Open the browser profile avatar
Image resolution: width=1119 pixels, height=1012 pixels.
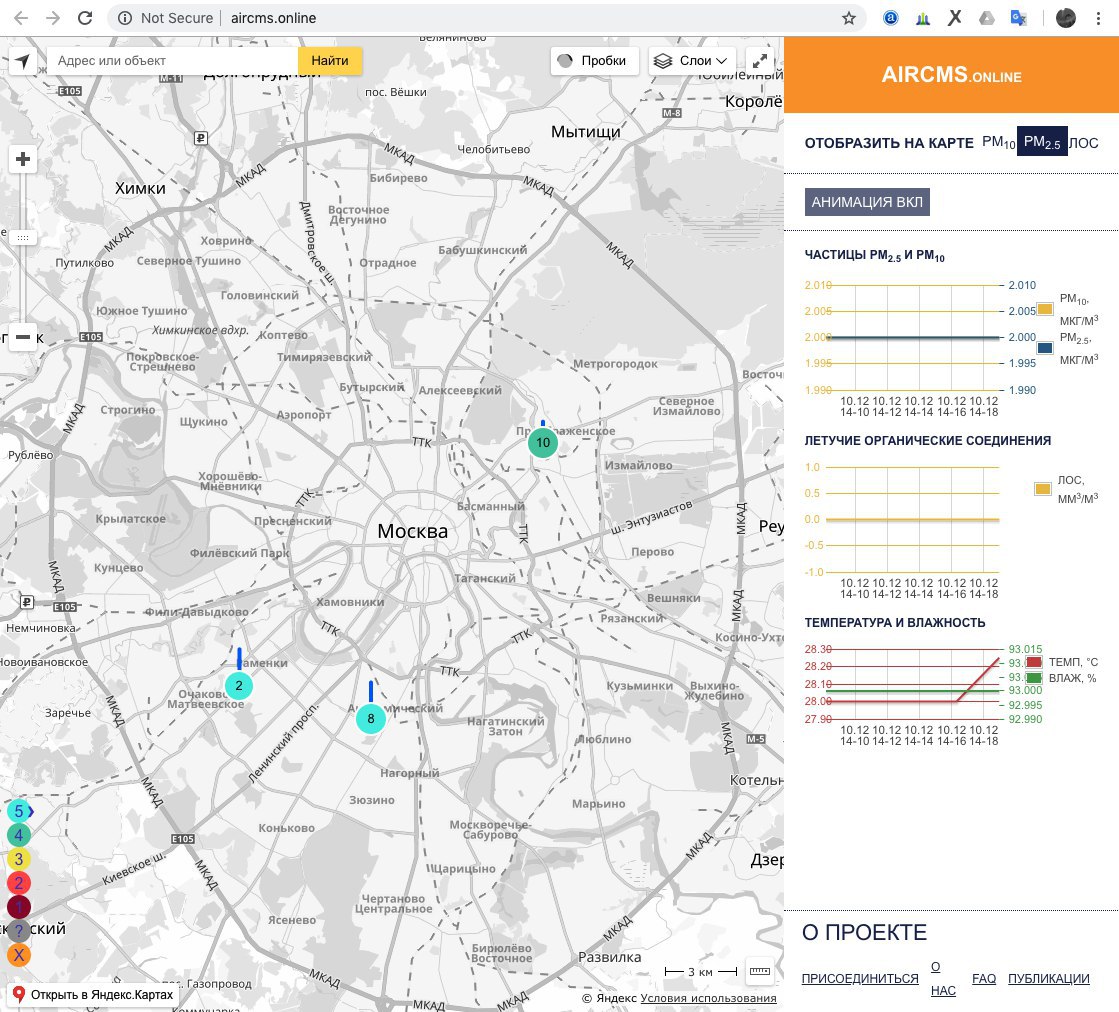(x=1065, y=18)
